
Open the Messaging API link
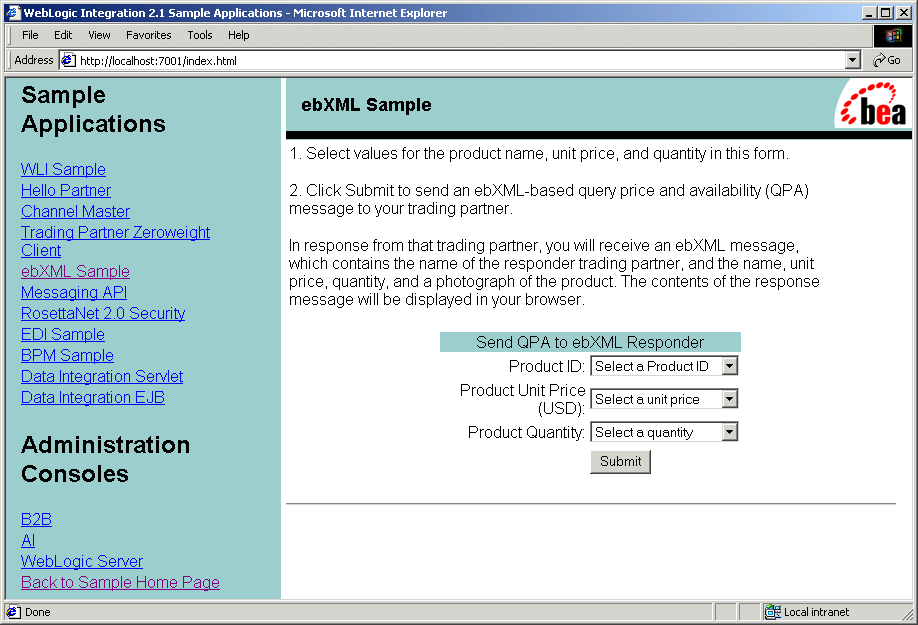[x=74, y=293]
